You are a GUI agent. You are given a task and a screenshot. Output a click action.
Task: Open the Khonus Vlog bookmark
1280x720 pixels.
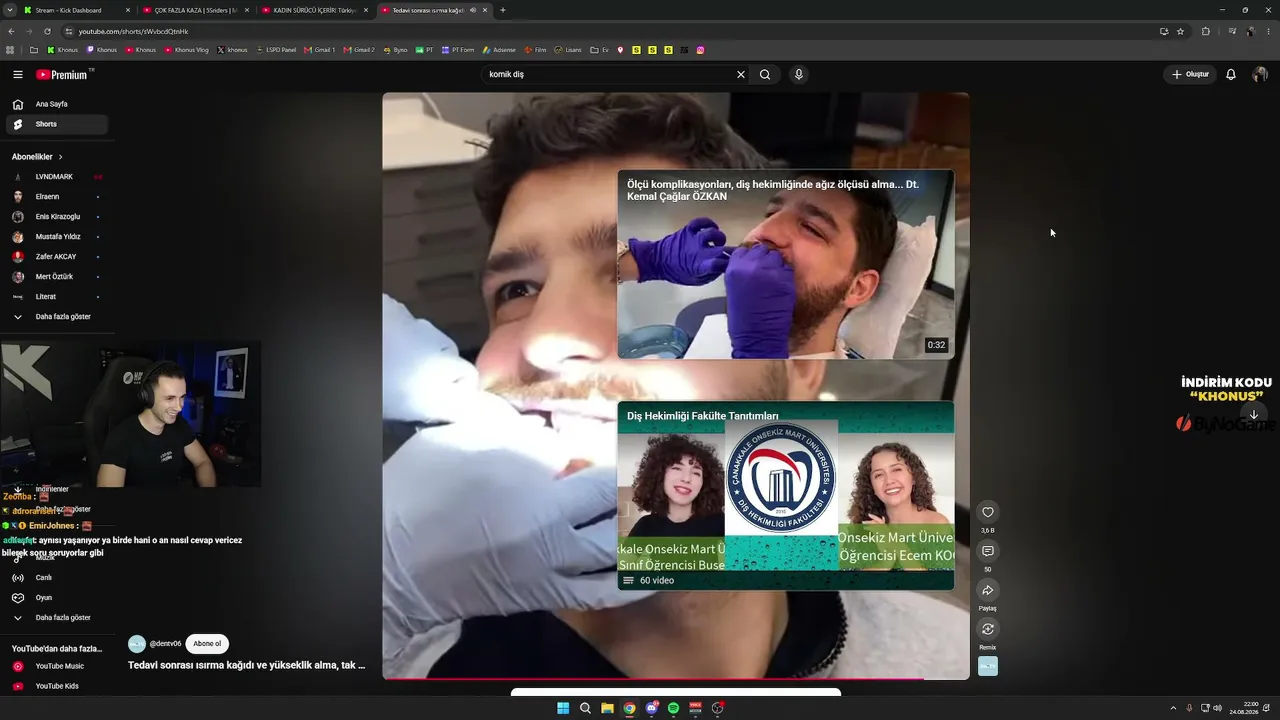pos(187,50)
